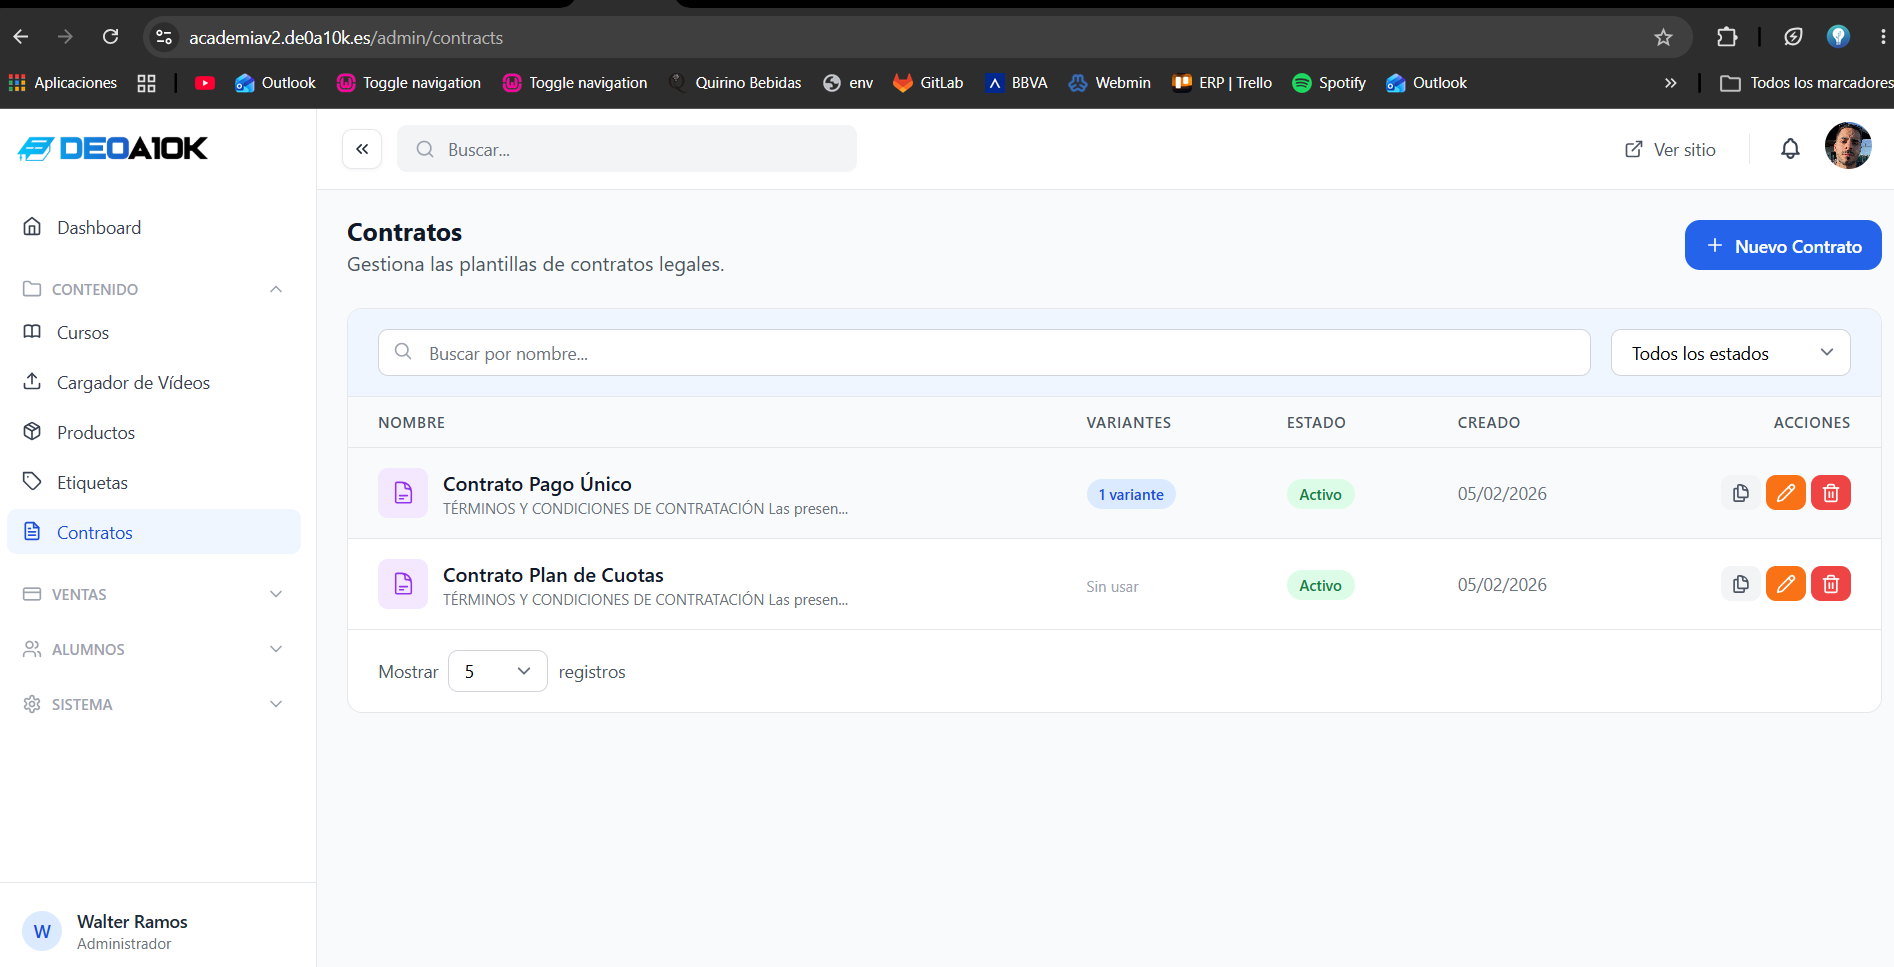Click the ESTADO column header
Screen dimensions: 1894x967
point(1316,422)
